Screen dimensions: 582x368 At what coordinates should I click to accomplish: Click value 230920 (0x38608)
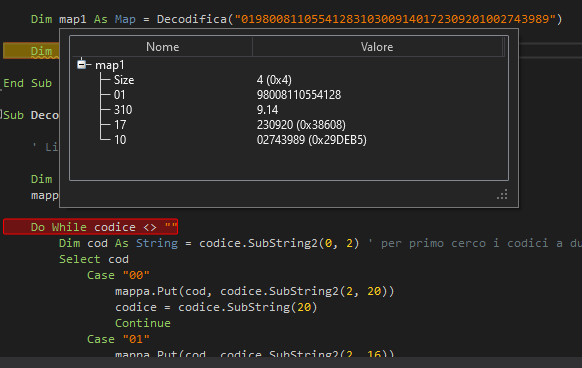coord(301,125)
